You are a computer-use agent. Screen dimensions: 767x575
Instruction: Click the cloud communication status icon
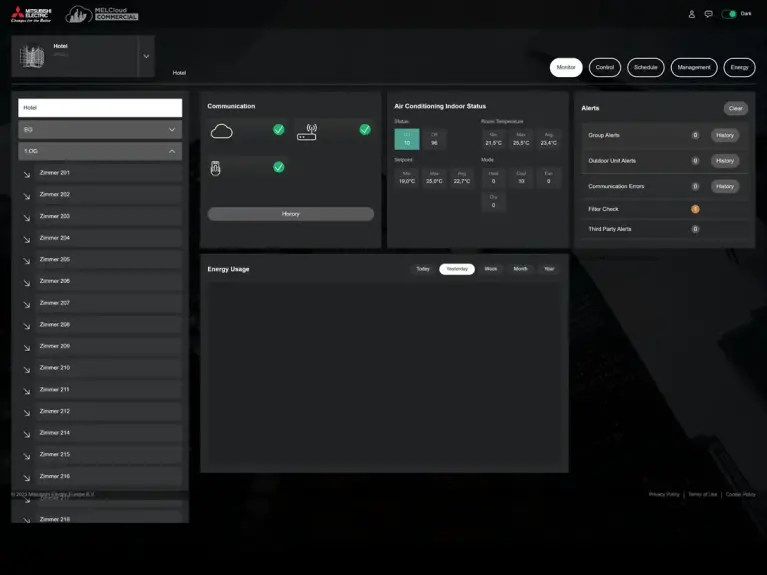pyautogui.click(x=222, y=131)
